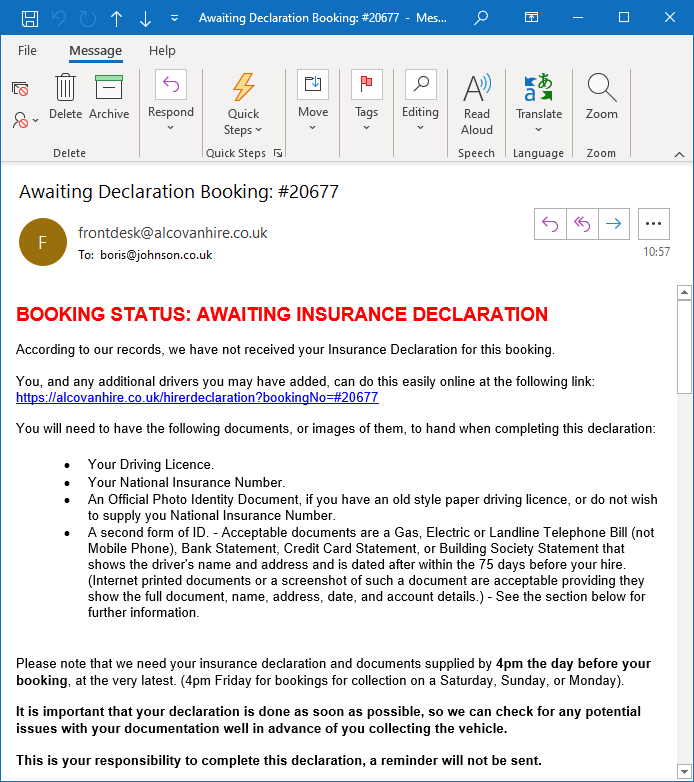694x782 pixels.
Task: Click the message scrollbar thumb
Action: pos(684,347)
